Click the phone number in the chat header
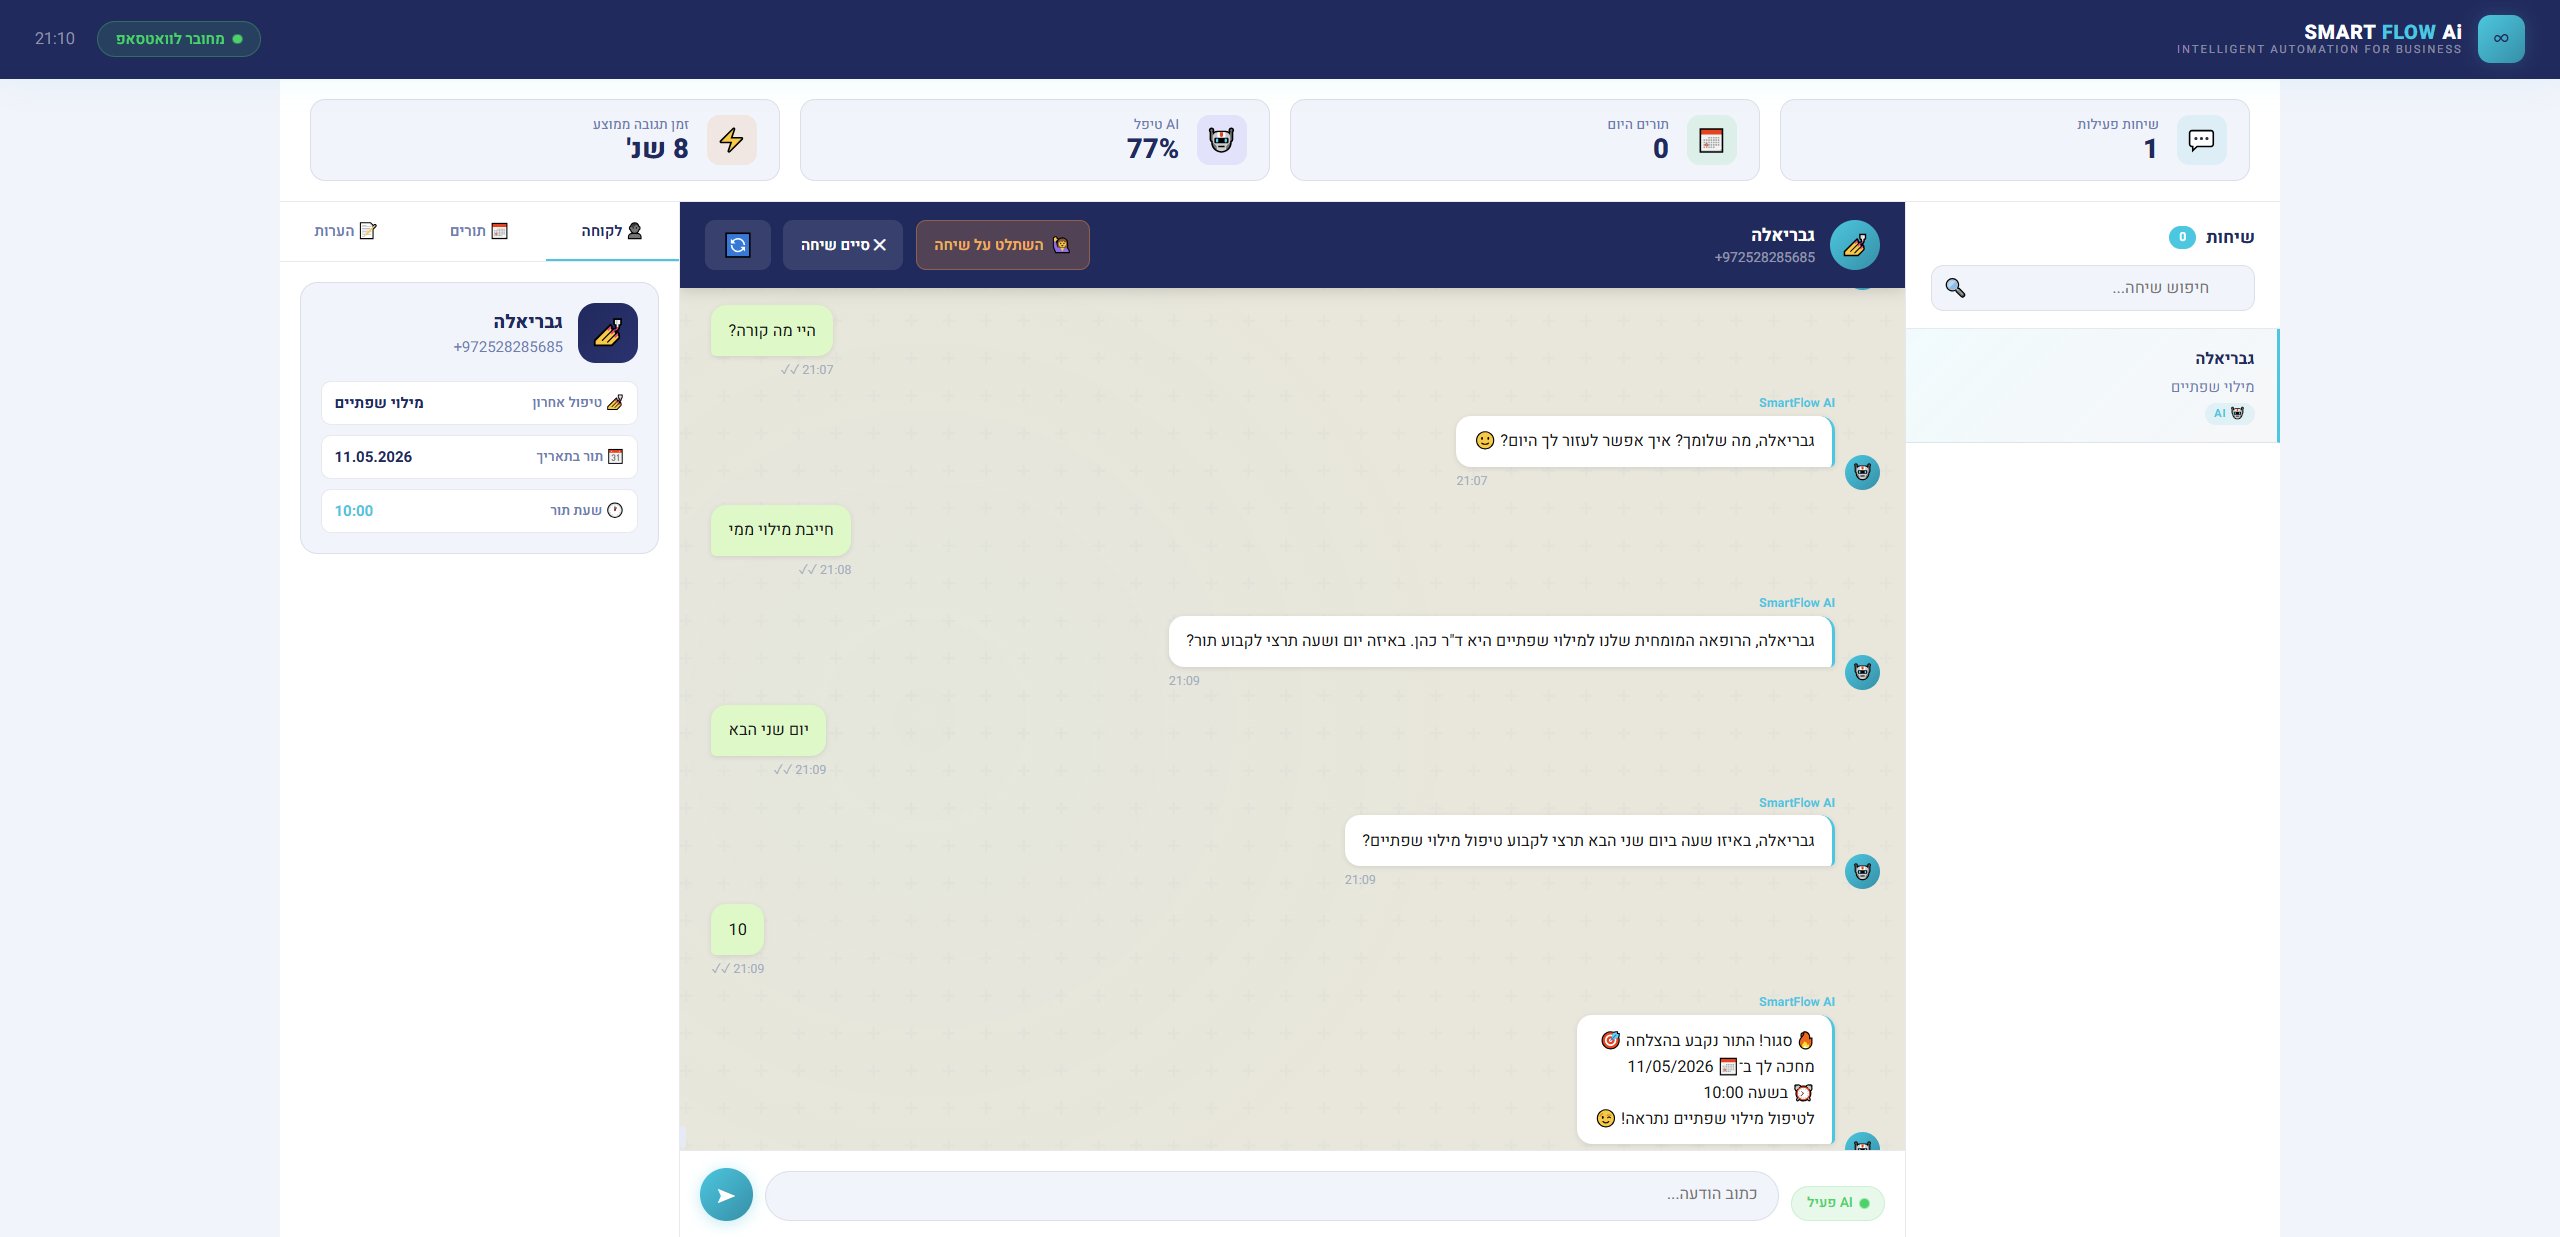Image resolution: width=2560 pixels, height=1237 pixels. 1764,258
